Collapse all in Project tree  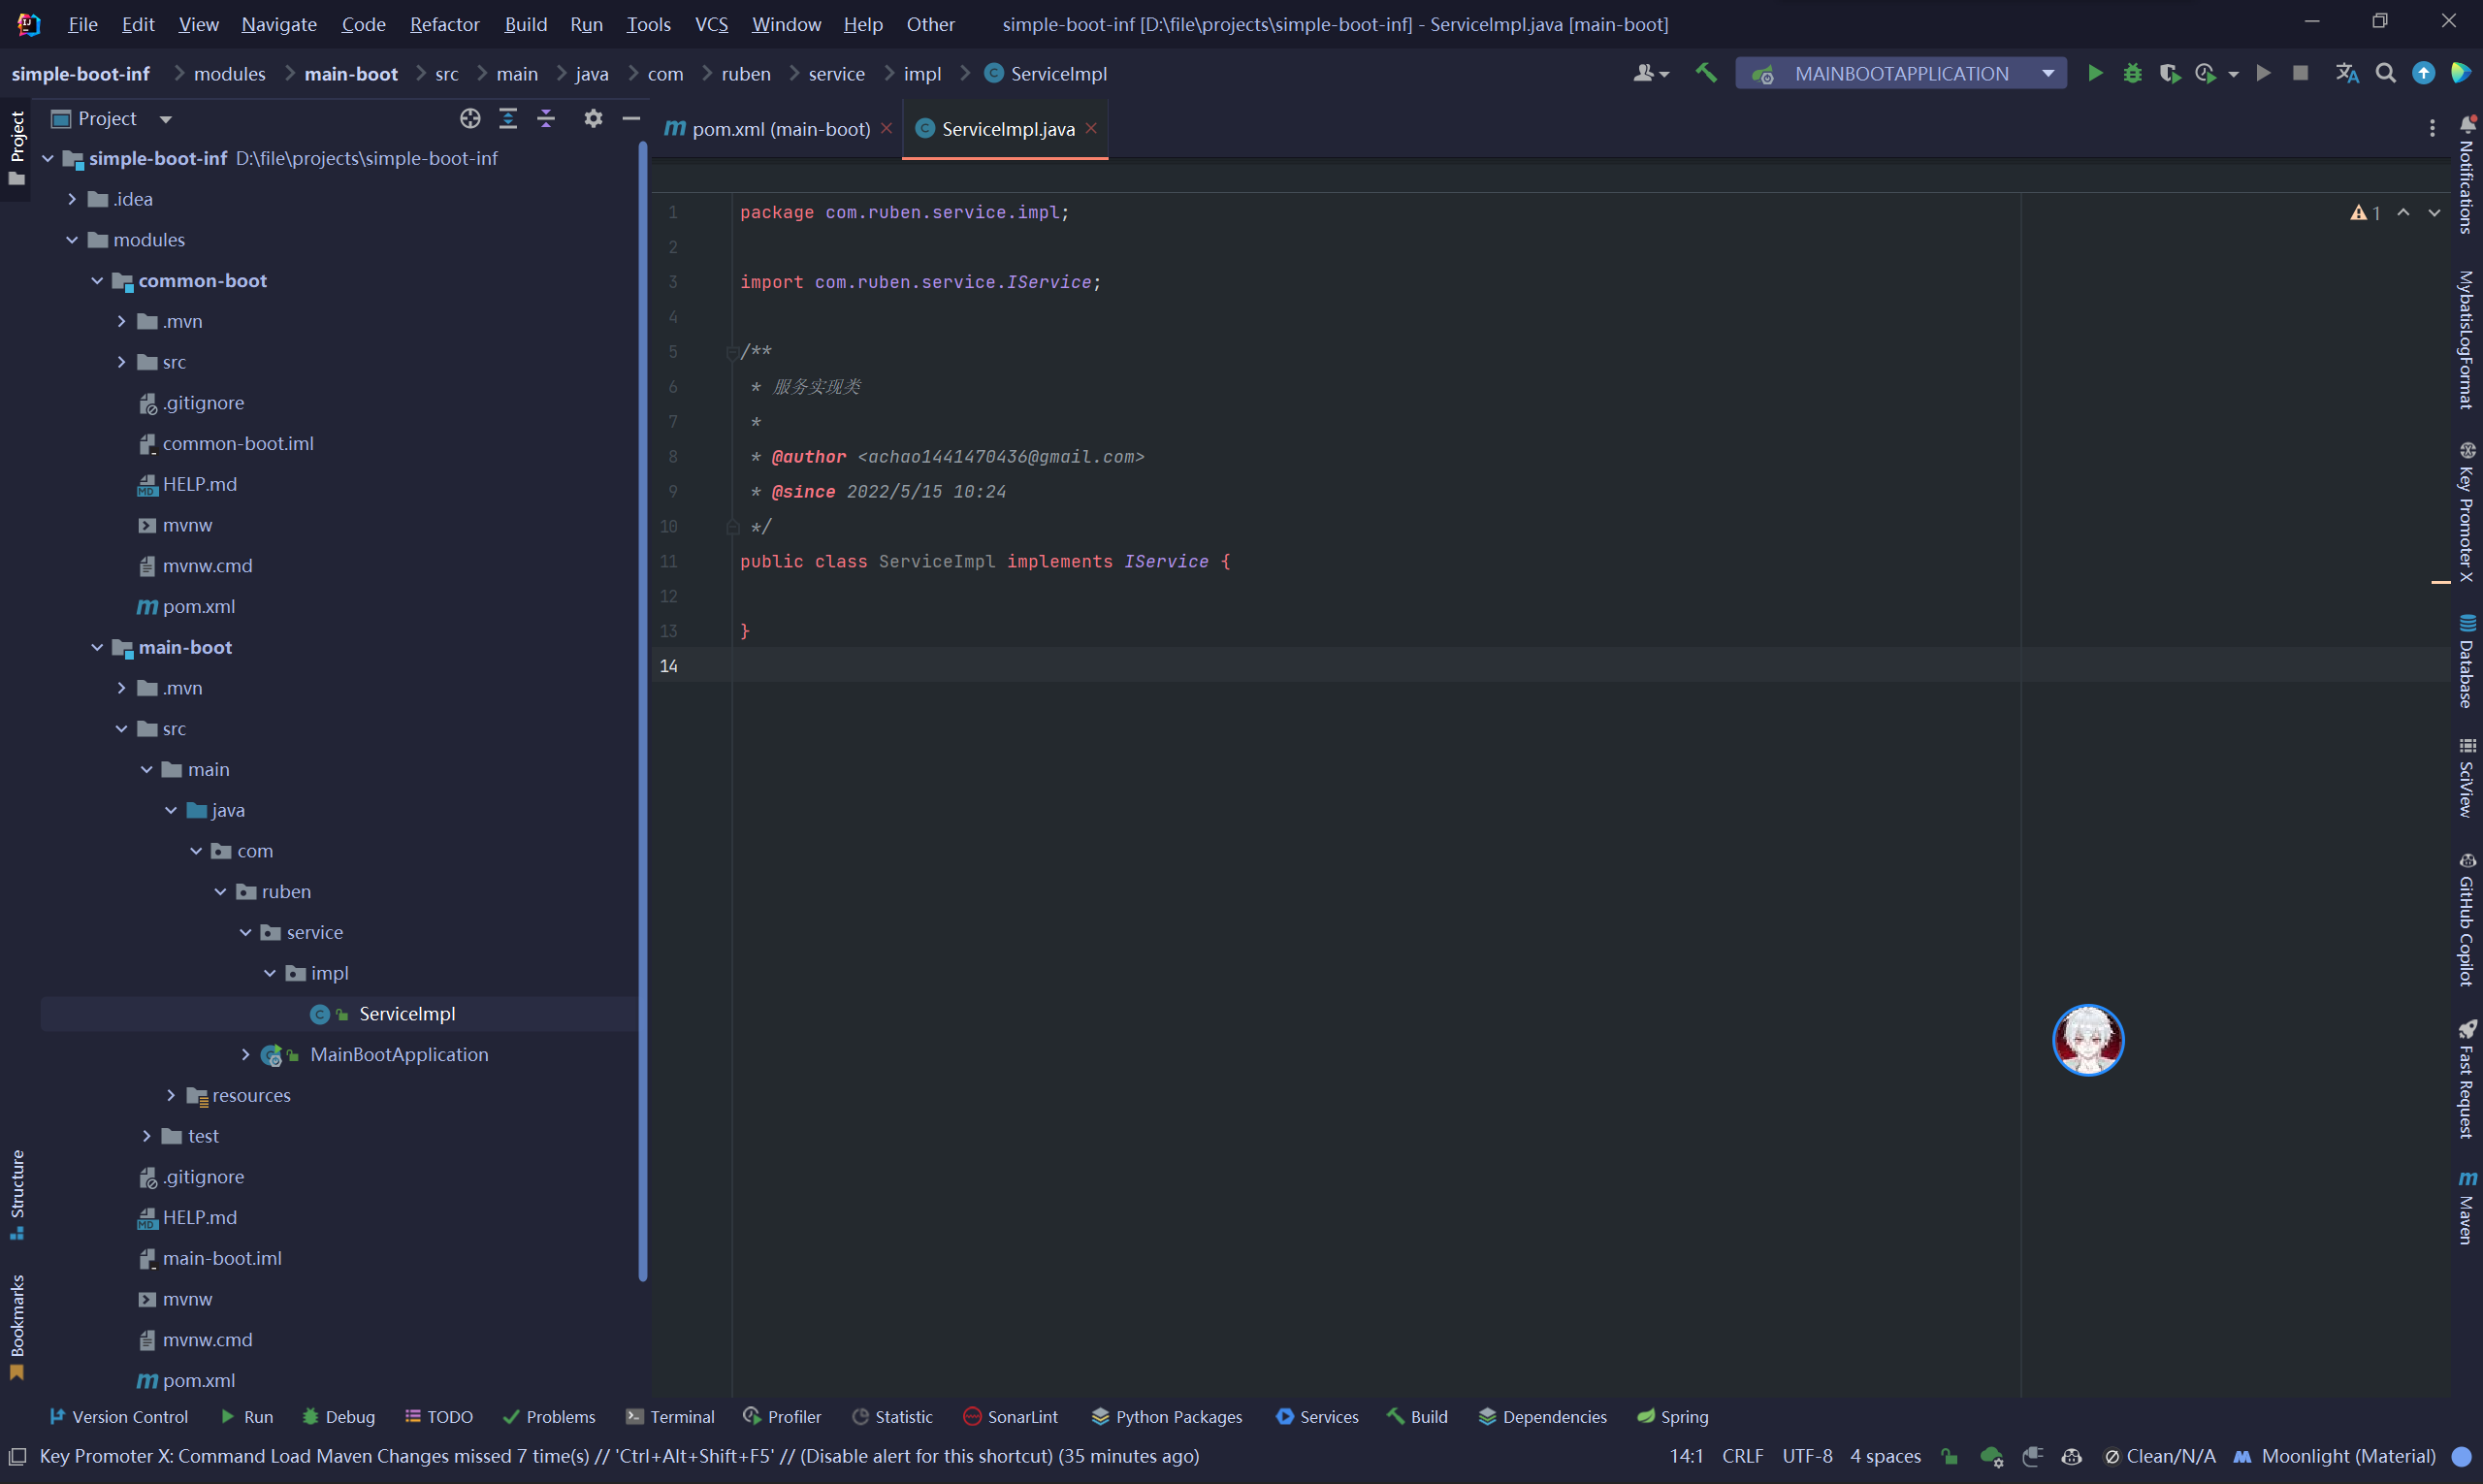(547, 118)
